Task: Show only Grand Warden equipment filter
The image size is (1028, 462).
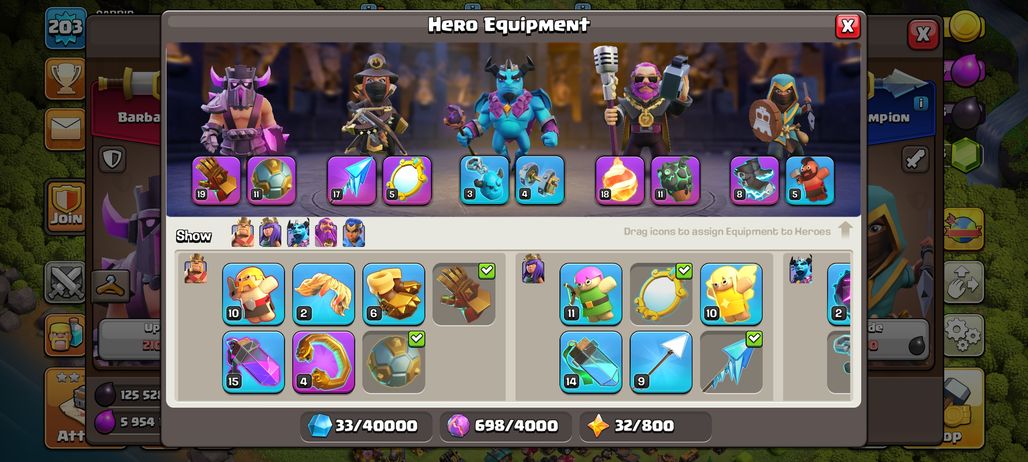Action: (326, 233)
